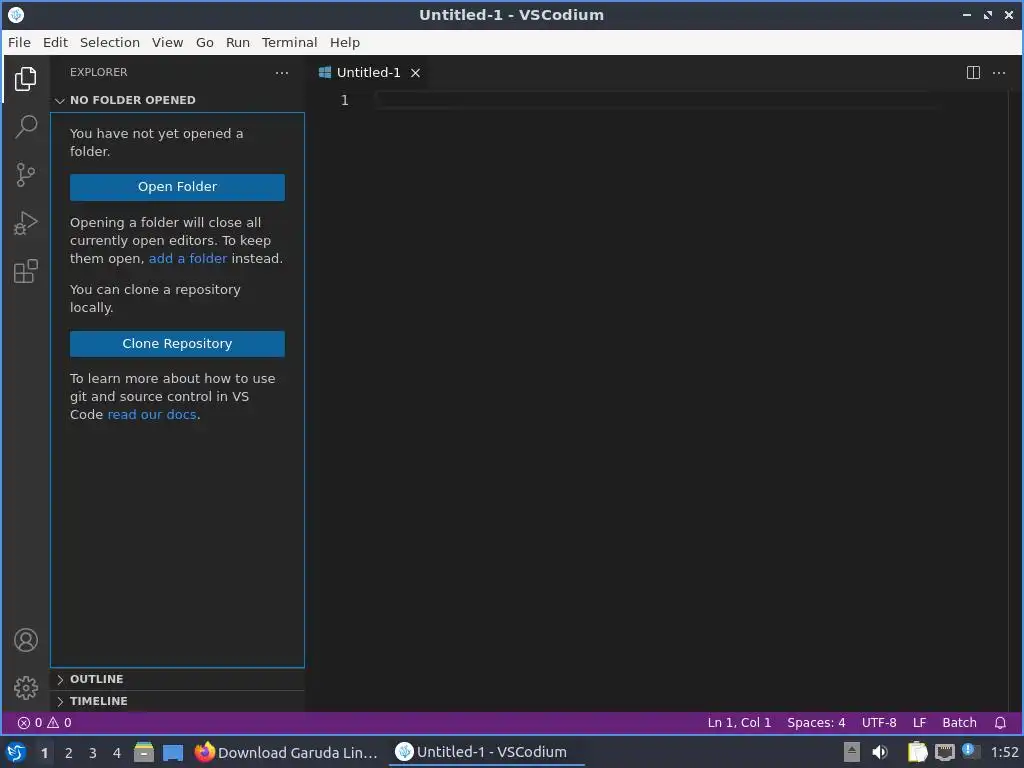The height and width of the screenshot is (768, 1024).
Task: Change file encoding via UTF-8
Action: [878, 723]
